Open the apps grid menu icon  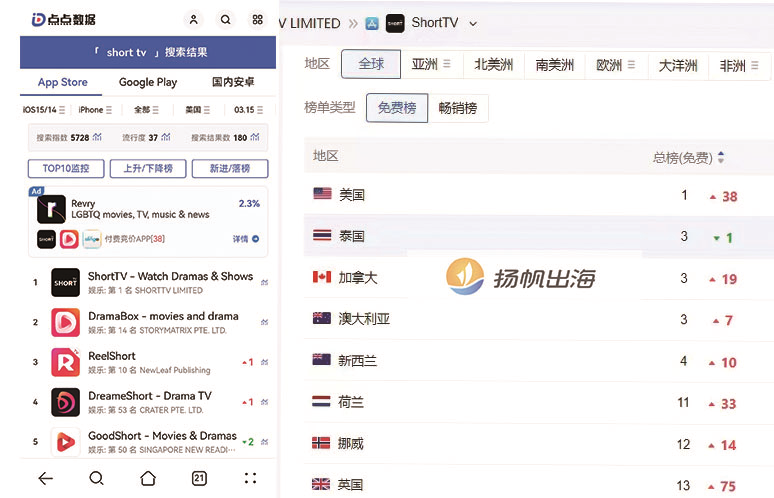pos(258,20)
